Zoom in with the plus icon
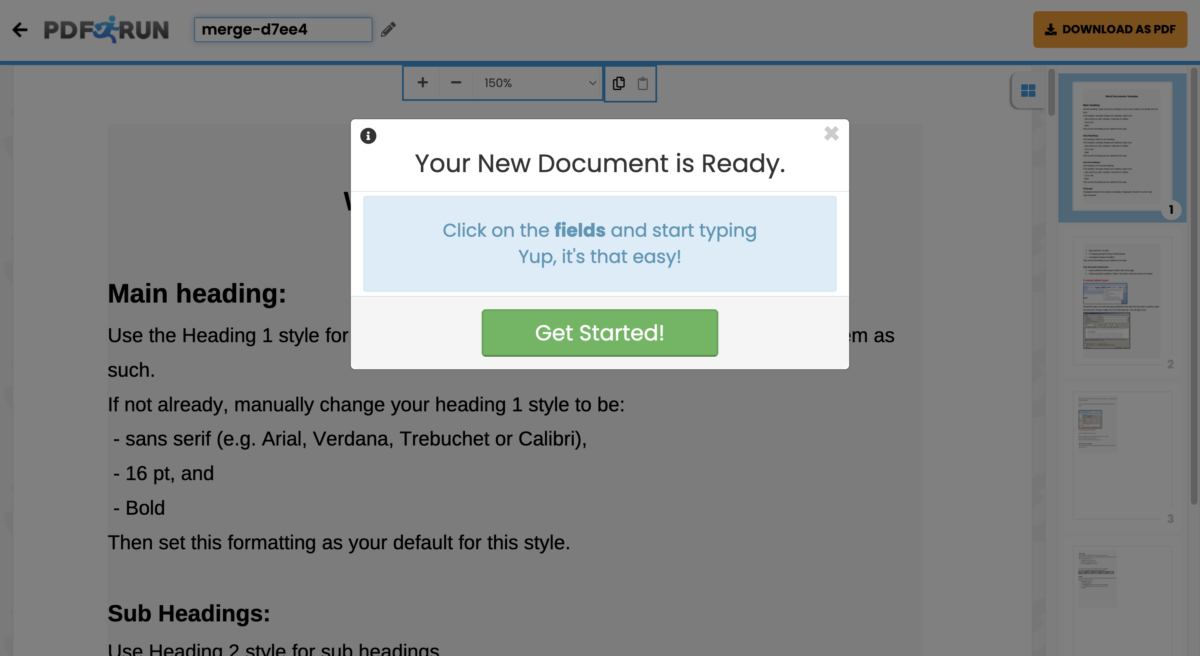Screen dimensions: 1200x656 click(422, 83)
